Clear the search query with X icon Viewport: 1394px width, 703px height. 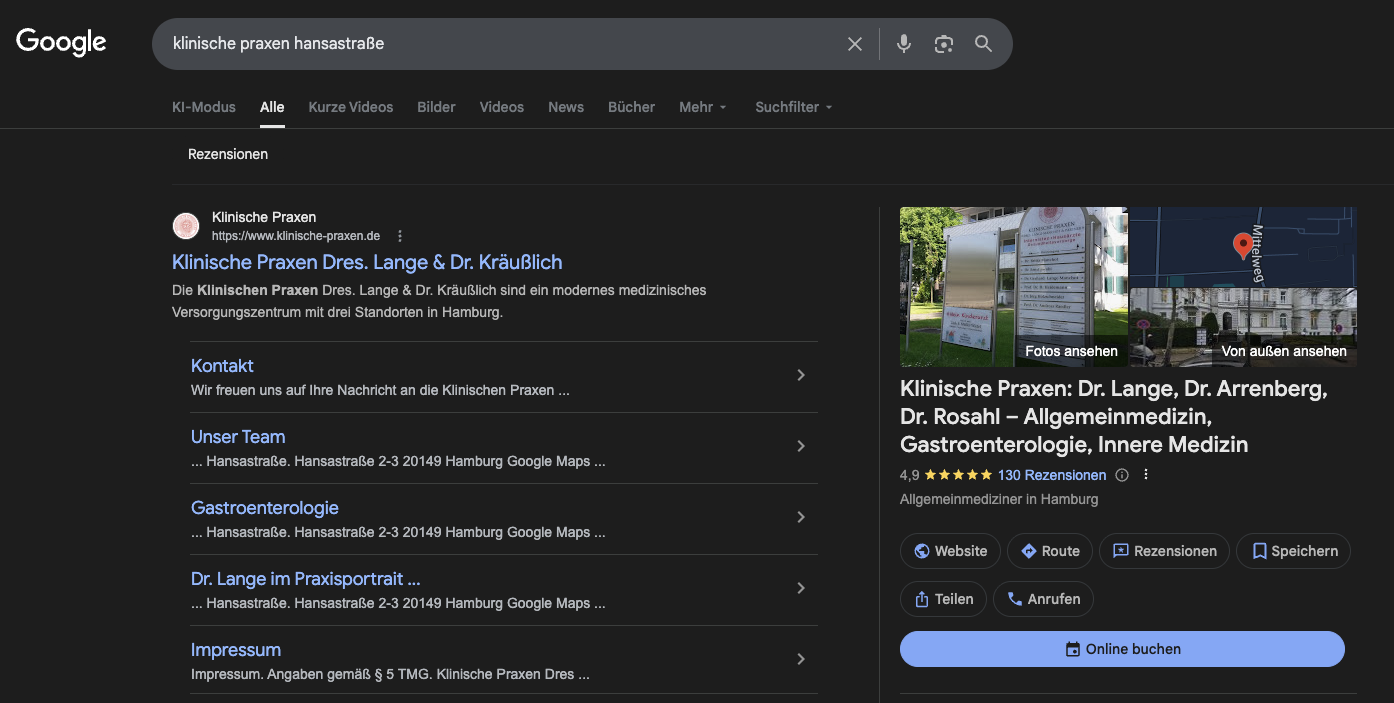tap(854, 44)
